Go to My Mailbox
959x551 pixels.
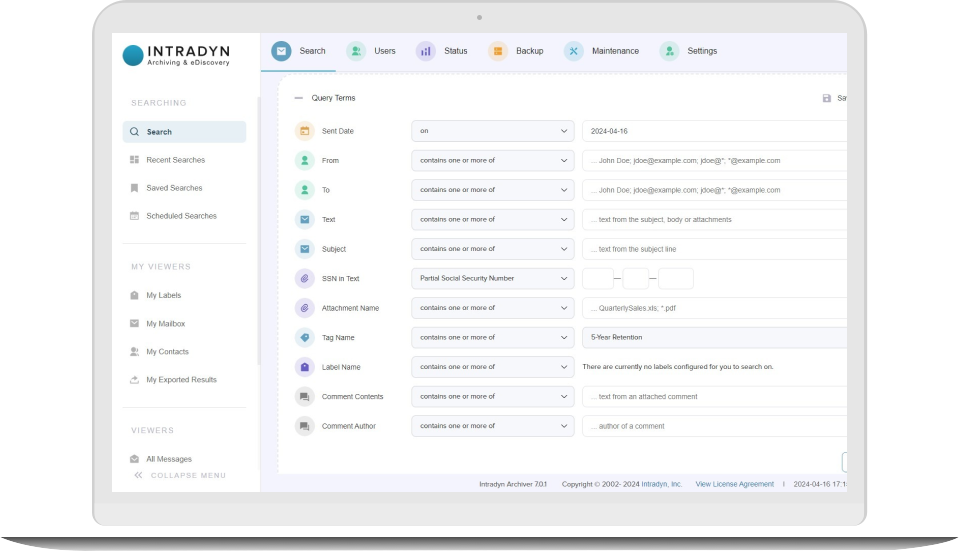158,324
